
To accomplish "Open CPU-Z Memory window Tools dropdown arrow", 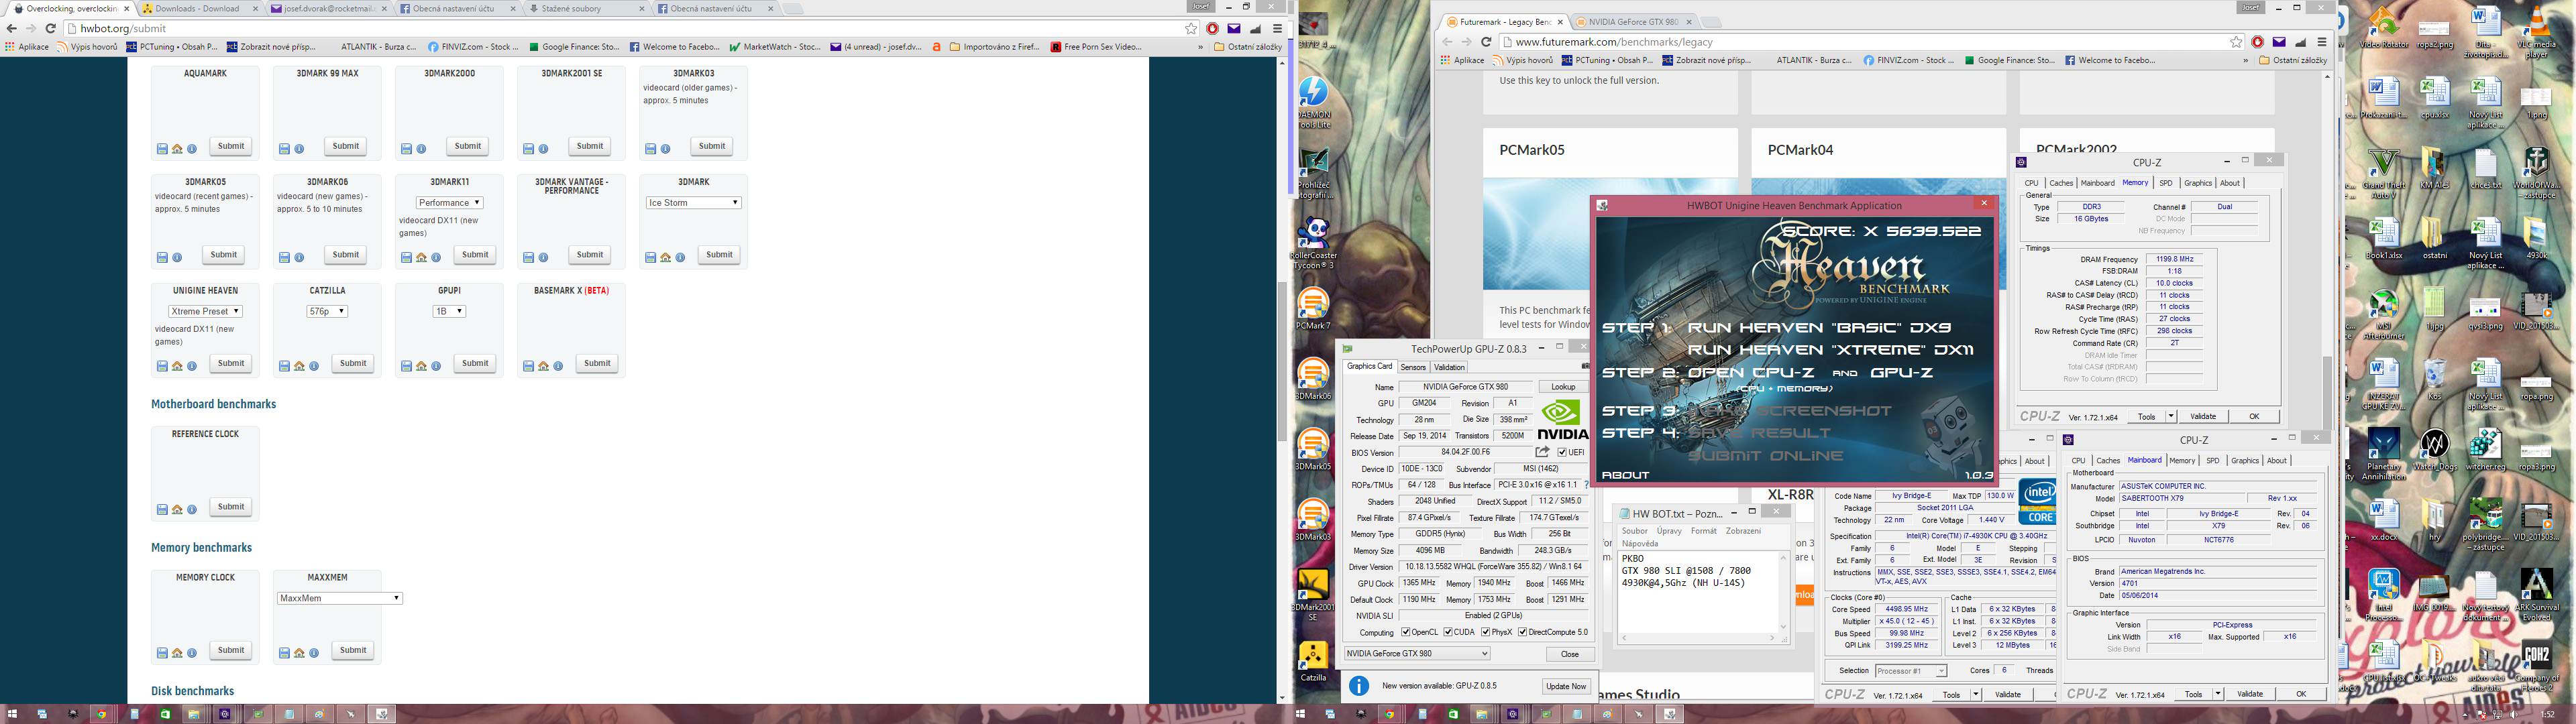I will [x=2170, y=416].
